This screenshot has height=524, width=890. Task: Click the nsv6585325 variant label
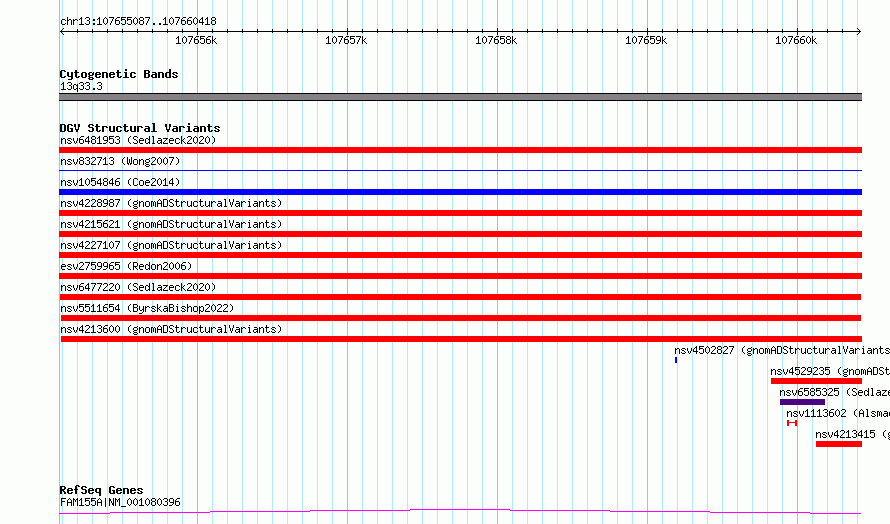point(834,392)
